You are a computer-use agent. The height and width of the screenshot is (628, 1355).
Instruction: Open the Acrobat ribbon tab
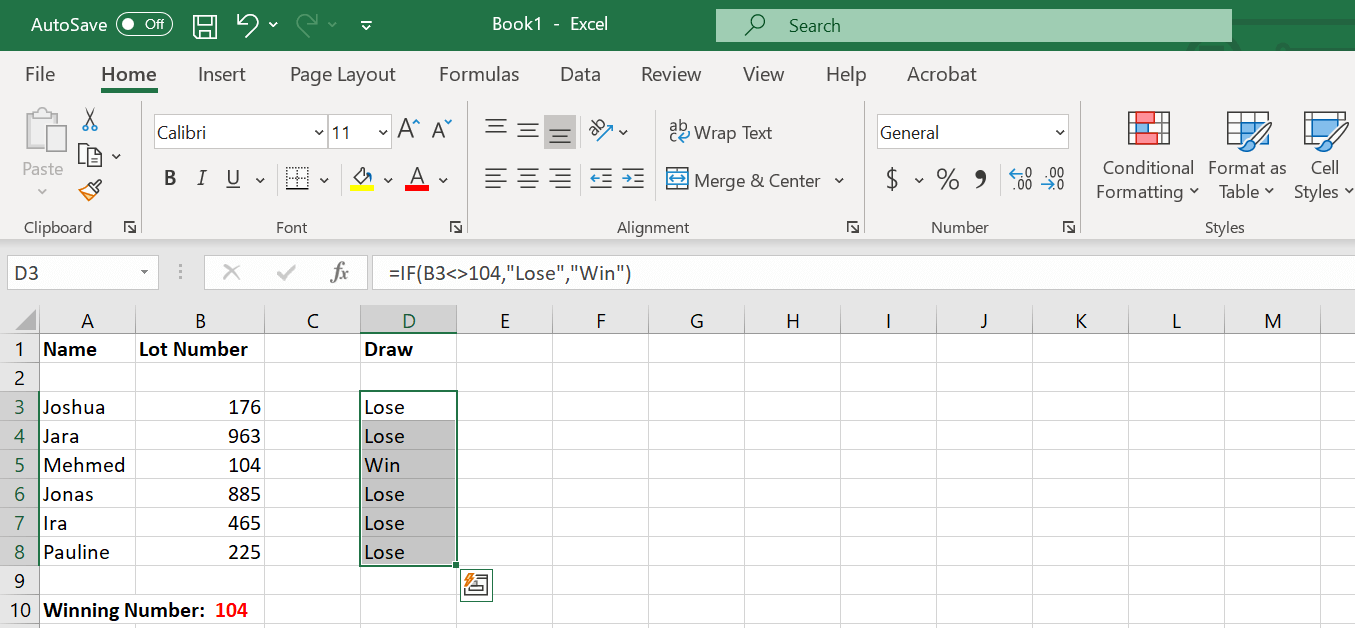coord(941,74)
